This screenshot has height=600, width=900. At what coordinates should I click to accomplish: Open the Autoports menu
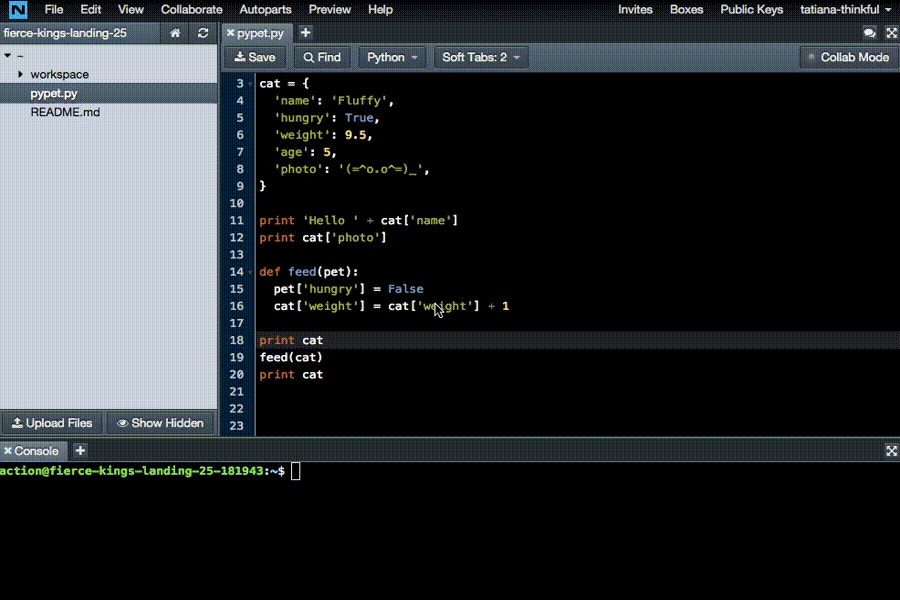265,9
